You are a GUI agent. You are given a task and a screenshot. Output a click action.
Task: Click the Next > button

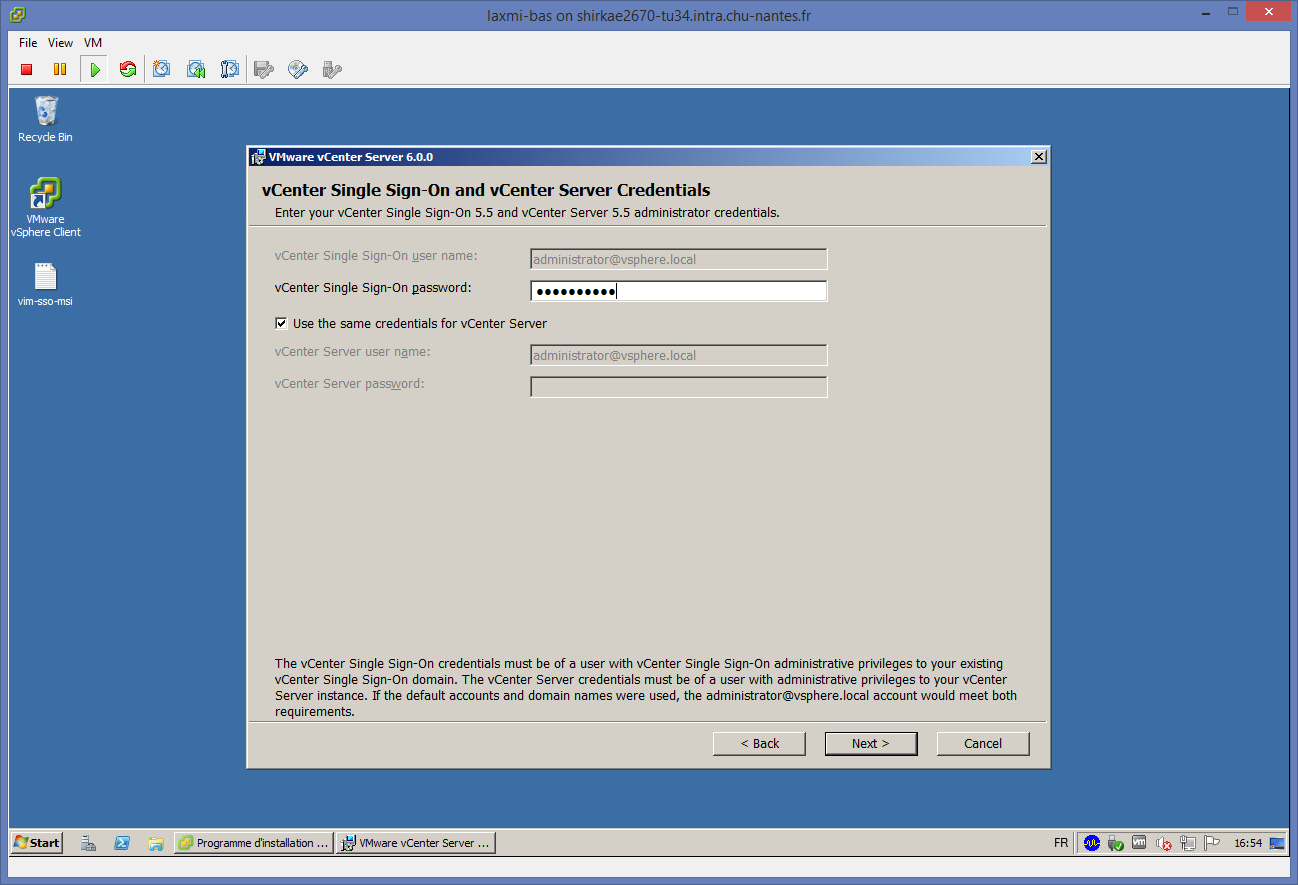[870, 744]
